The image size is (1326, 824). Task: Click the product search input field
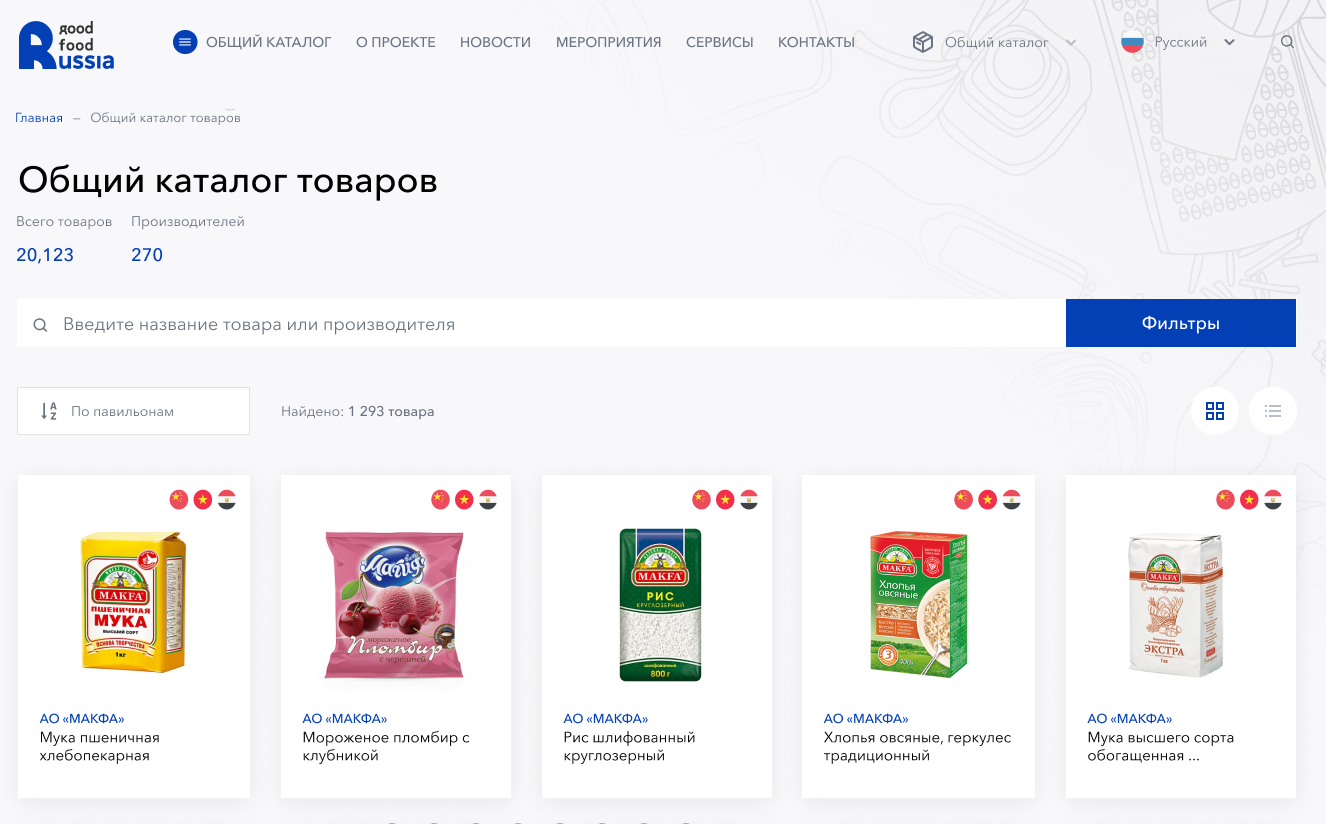click(x=541, y=324)
